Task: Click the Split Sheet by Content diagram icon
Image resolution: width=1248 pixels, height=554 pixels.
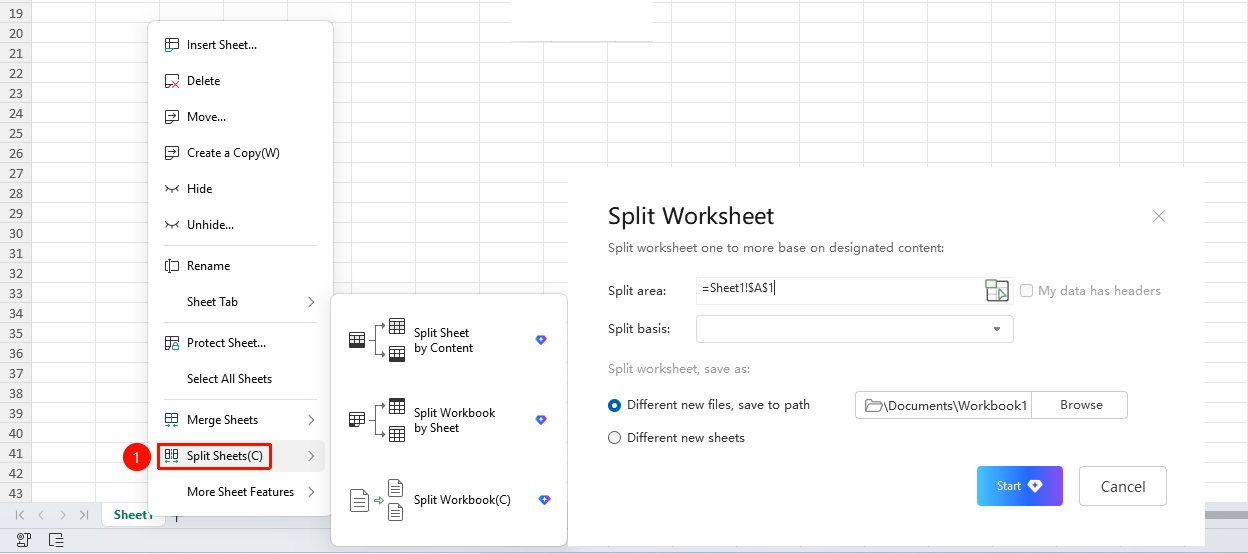Action: click(377, 340)
